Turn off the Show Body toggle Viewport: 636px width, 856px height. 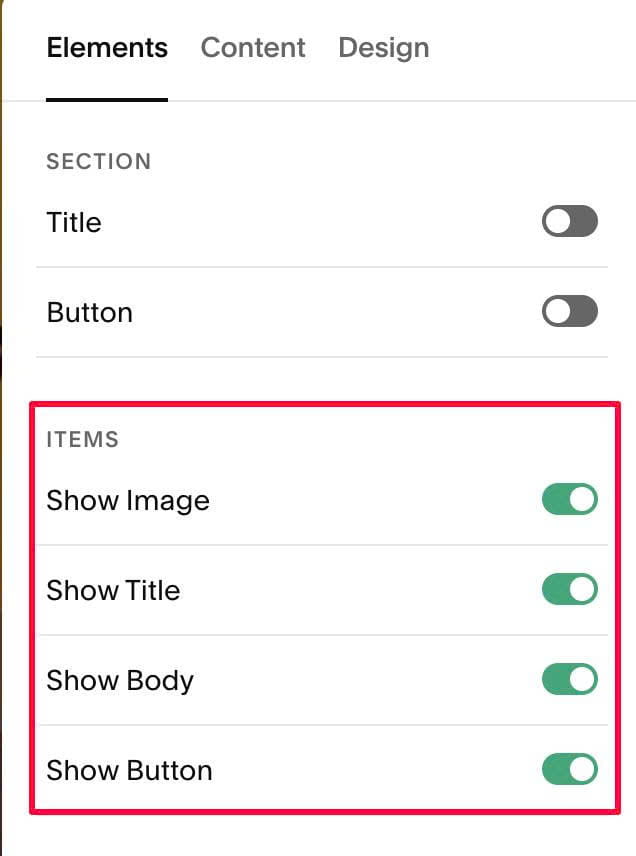[569, 679]
